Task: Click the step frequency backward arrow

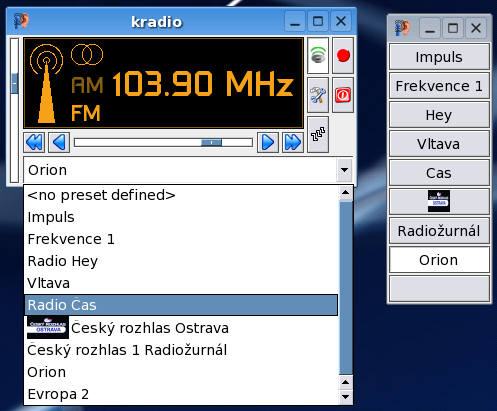Action: click(x=59, y=143)
